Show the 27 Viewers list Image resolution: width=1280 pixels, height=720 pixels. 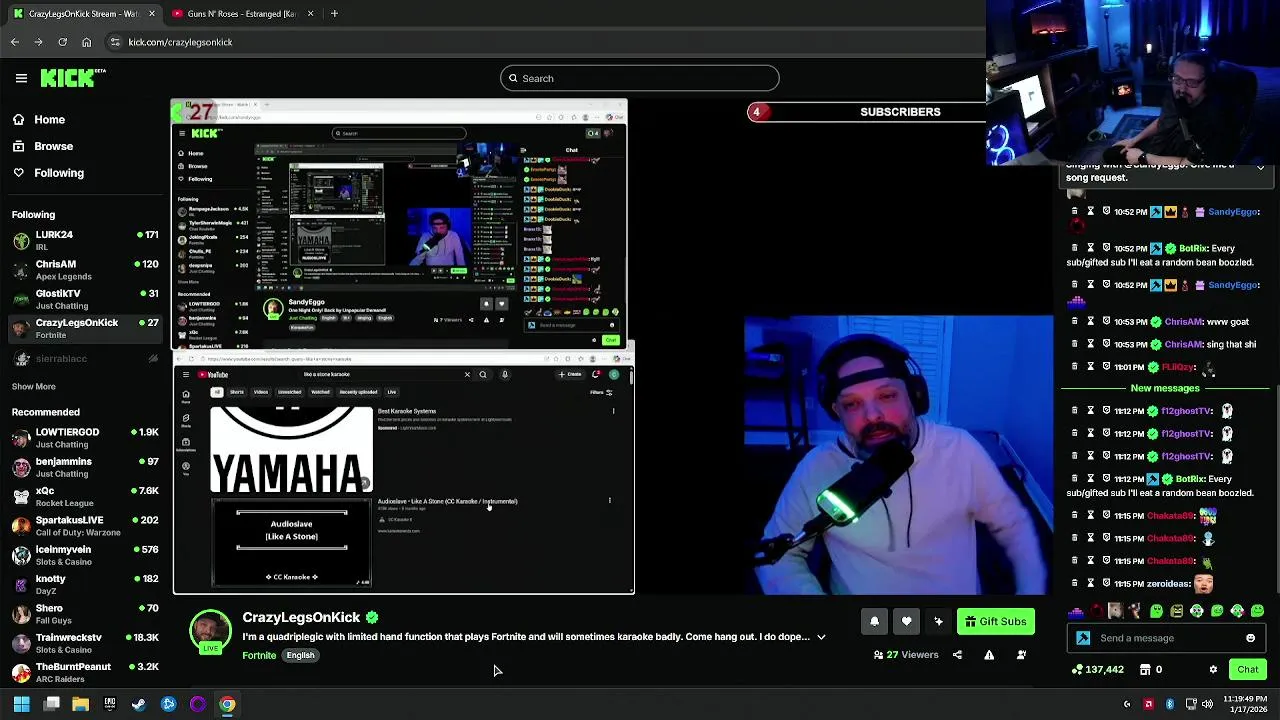906,655
